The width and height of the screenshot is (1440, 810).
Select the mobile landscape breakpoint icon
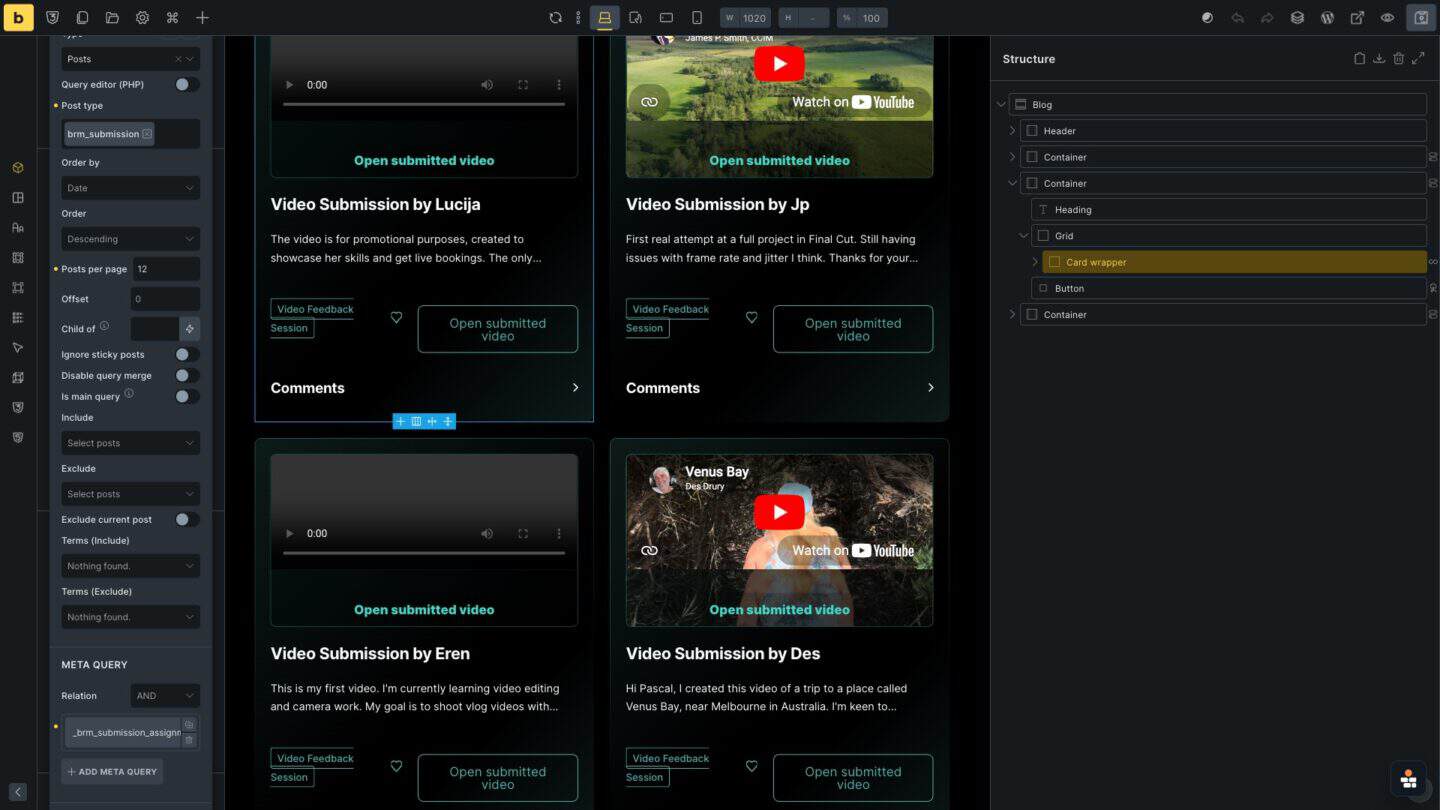666,18
